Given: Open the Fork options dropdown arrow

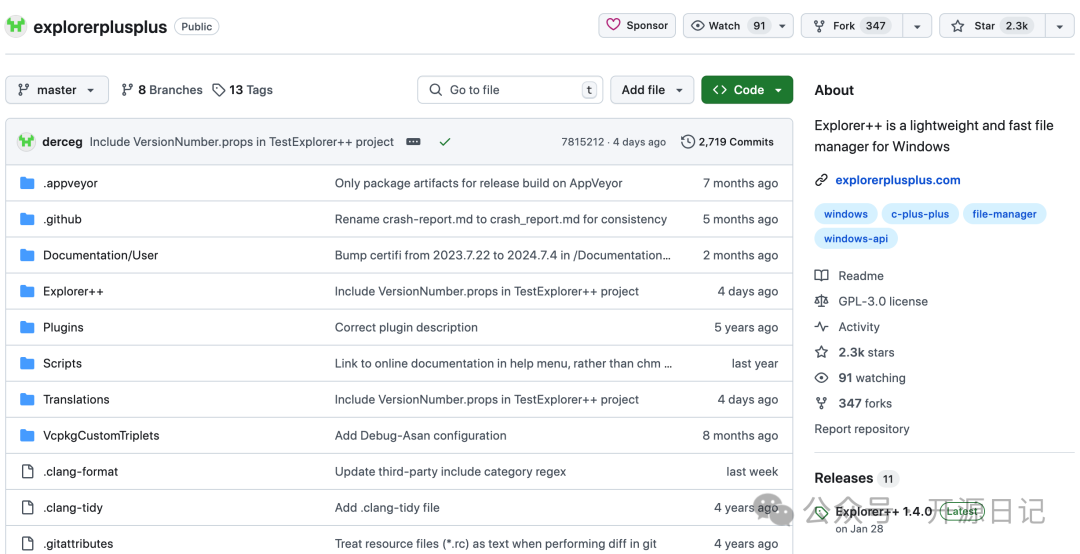Looking at the screenshot, I should pos(917,26).
